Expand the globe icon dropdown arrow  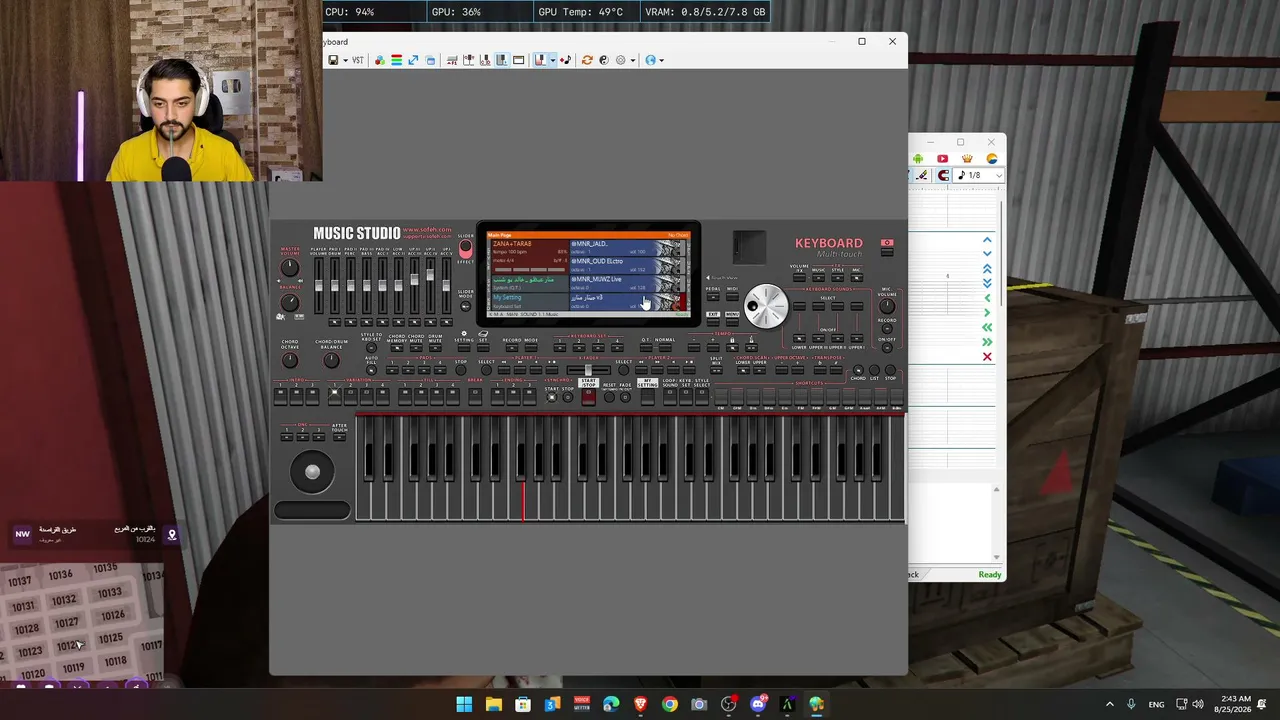pyautogui.click(x=661, y=60)
